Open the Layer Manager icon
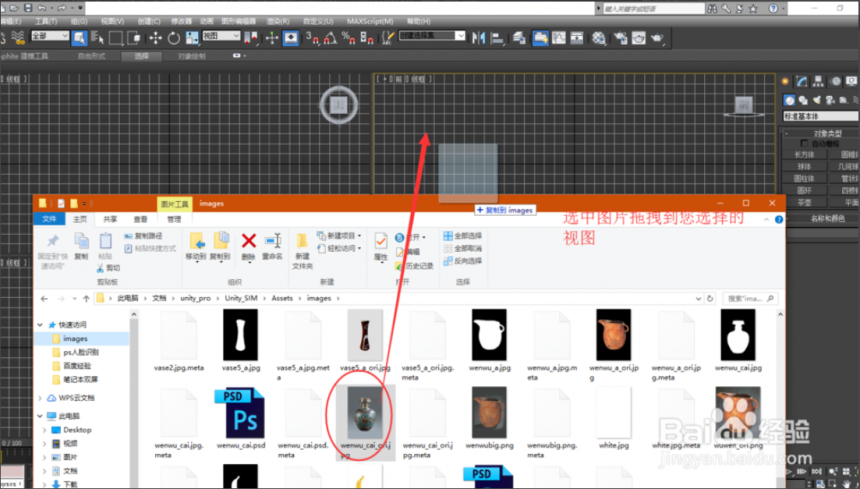 (519, 38)
